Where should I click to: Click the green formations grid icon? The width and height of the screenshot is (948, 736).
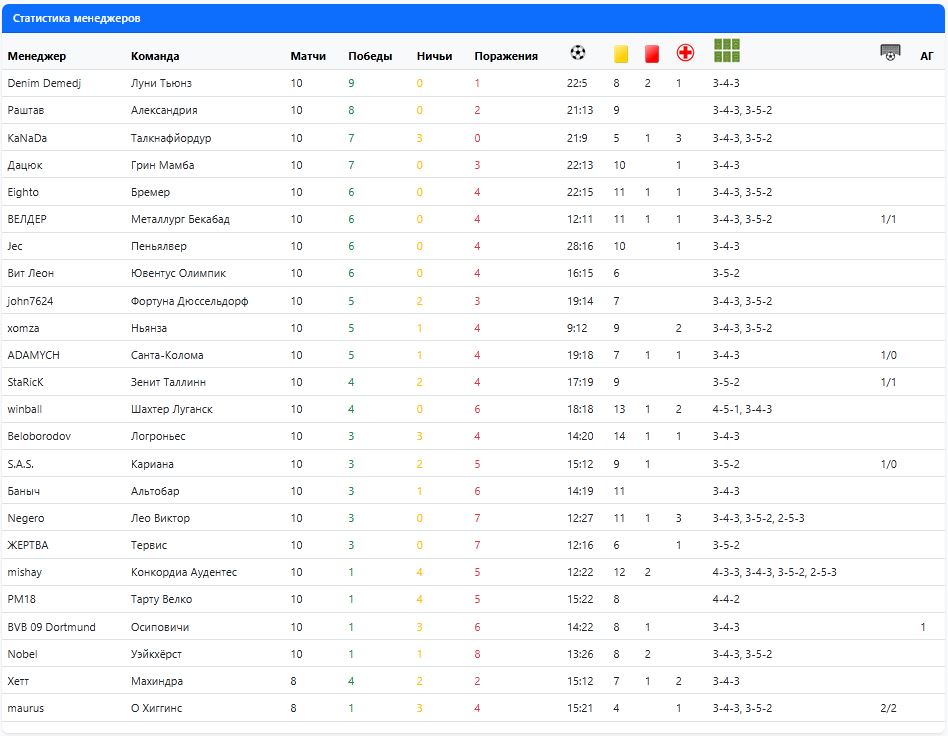(727, 50)
